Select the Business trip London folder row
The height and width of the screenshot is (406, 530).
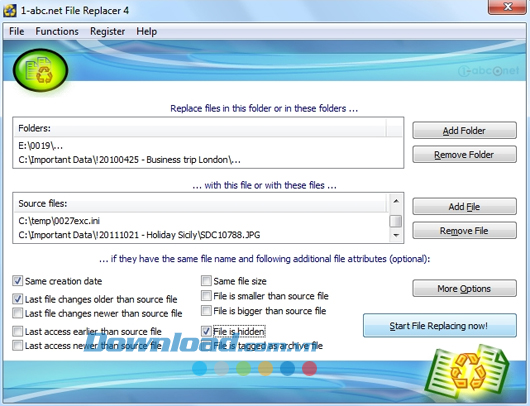point(208,160)
